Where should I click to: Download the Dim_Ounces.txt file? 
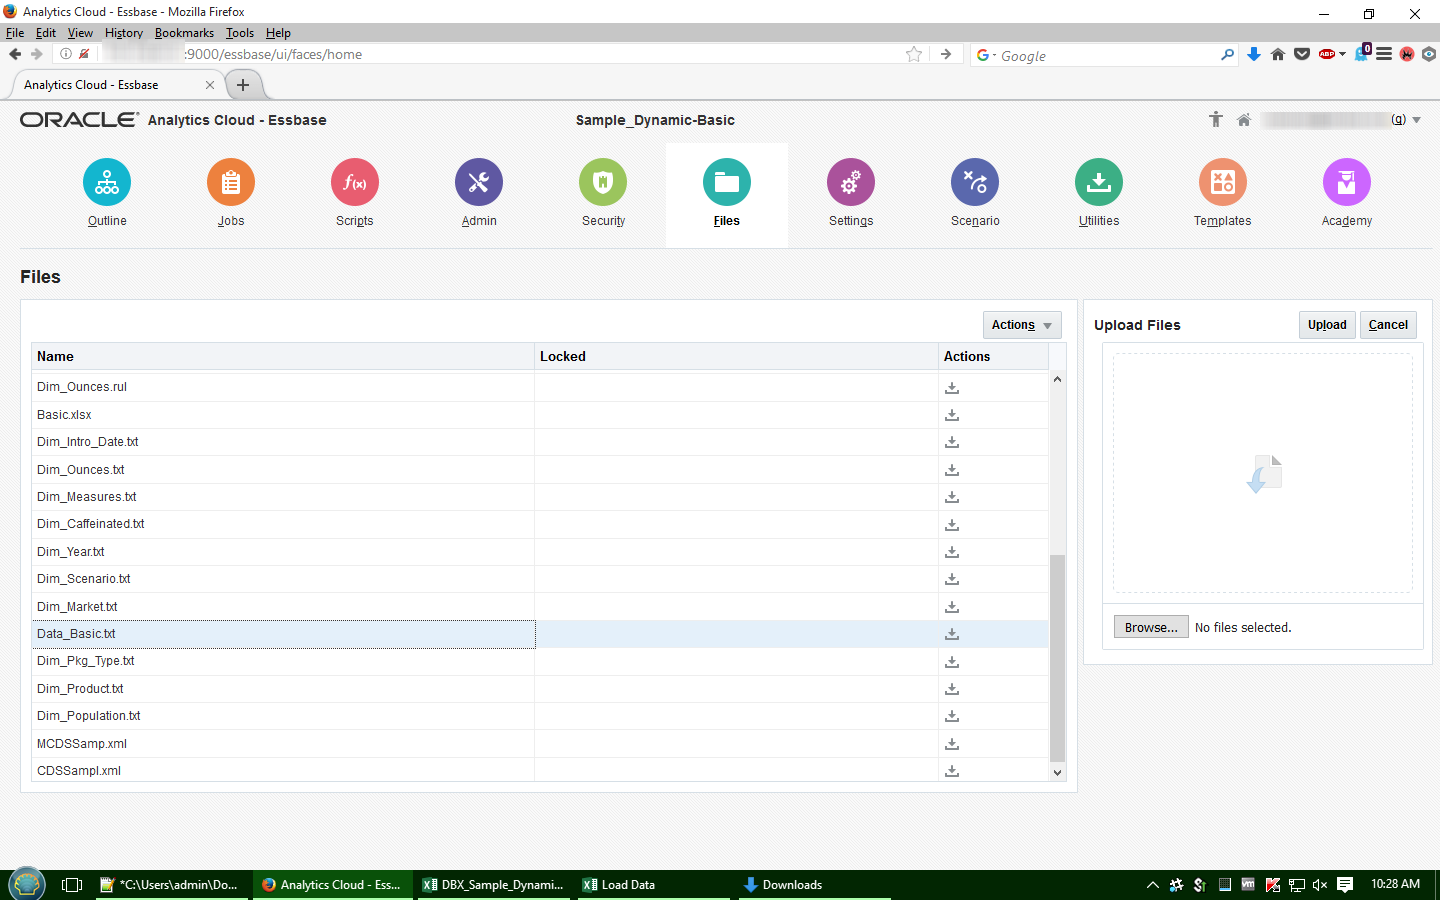[x=952, y=470]
